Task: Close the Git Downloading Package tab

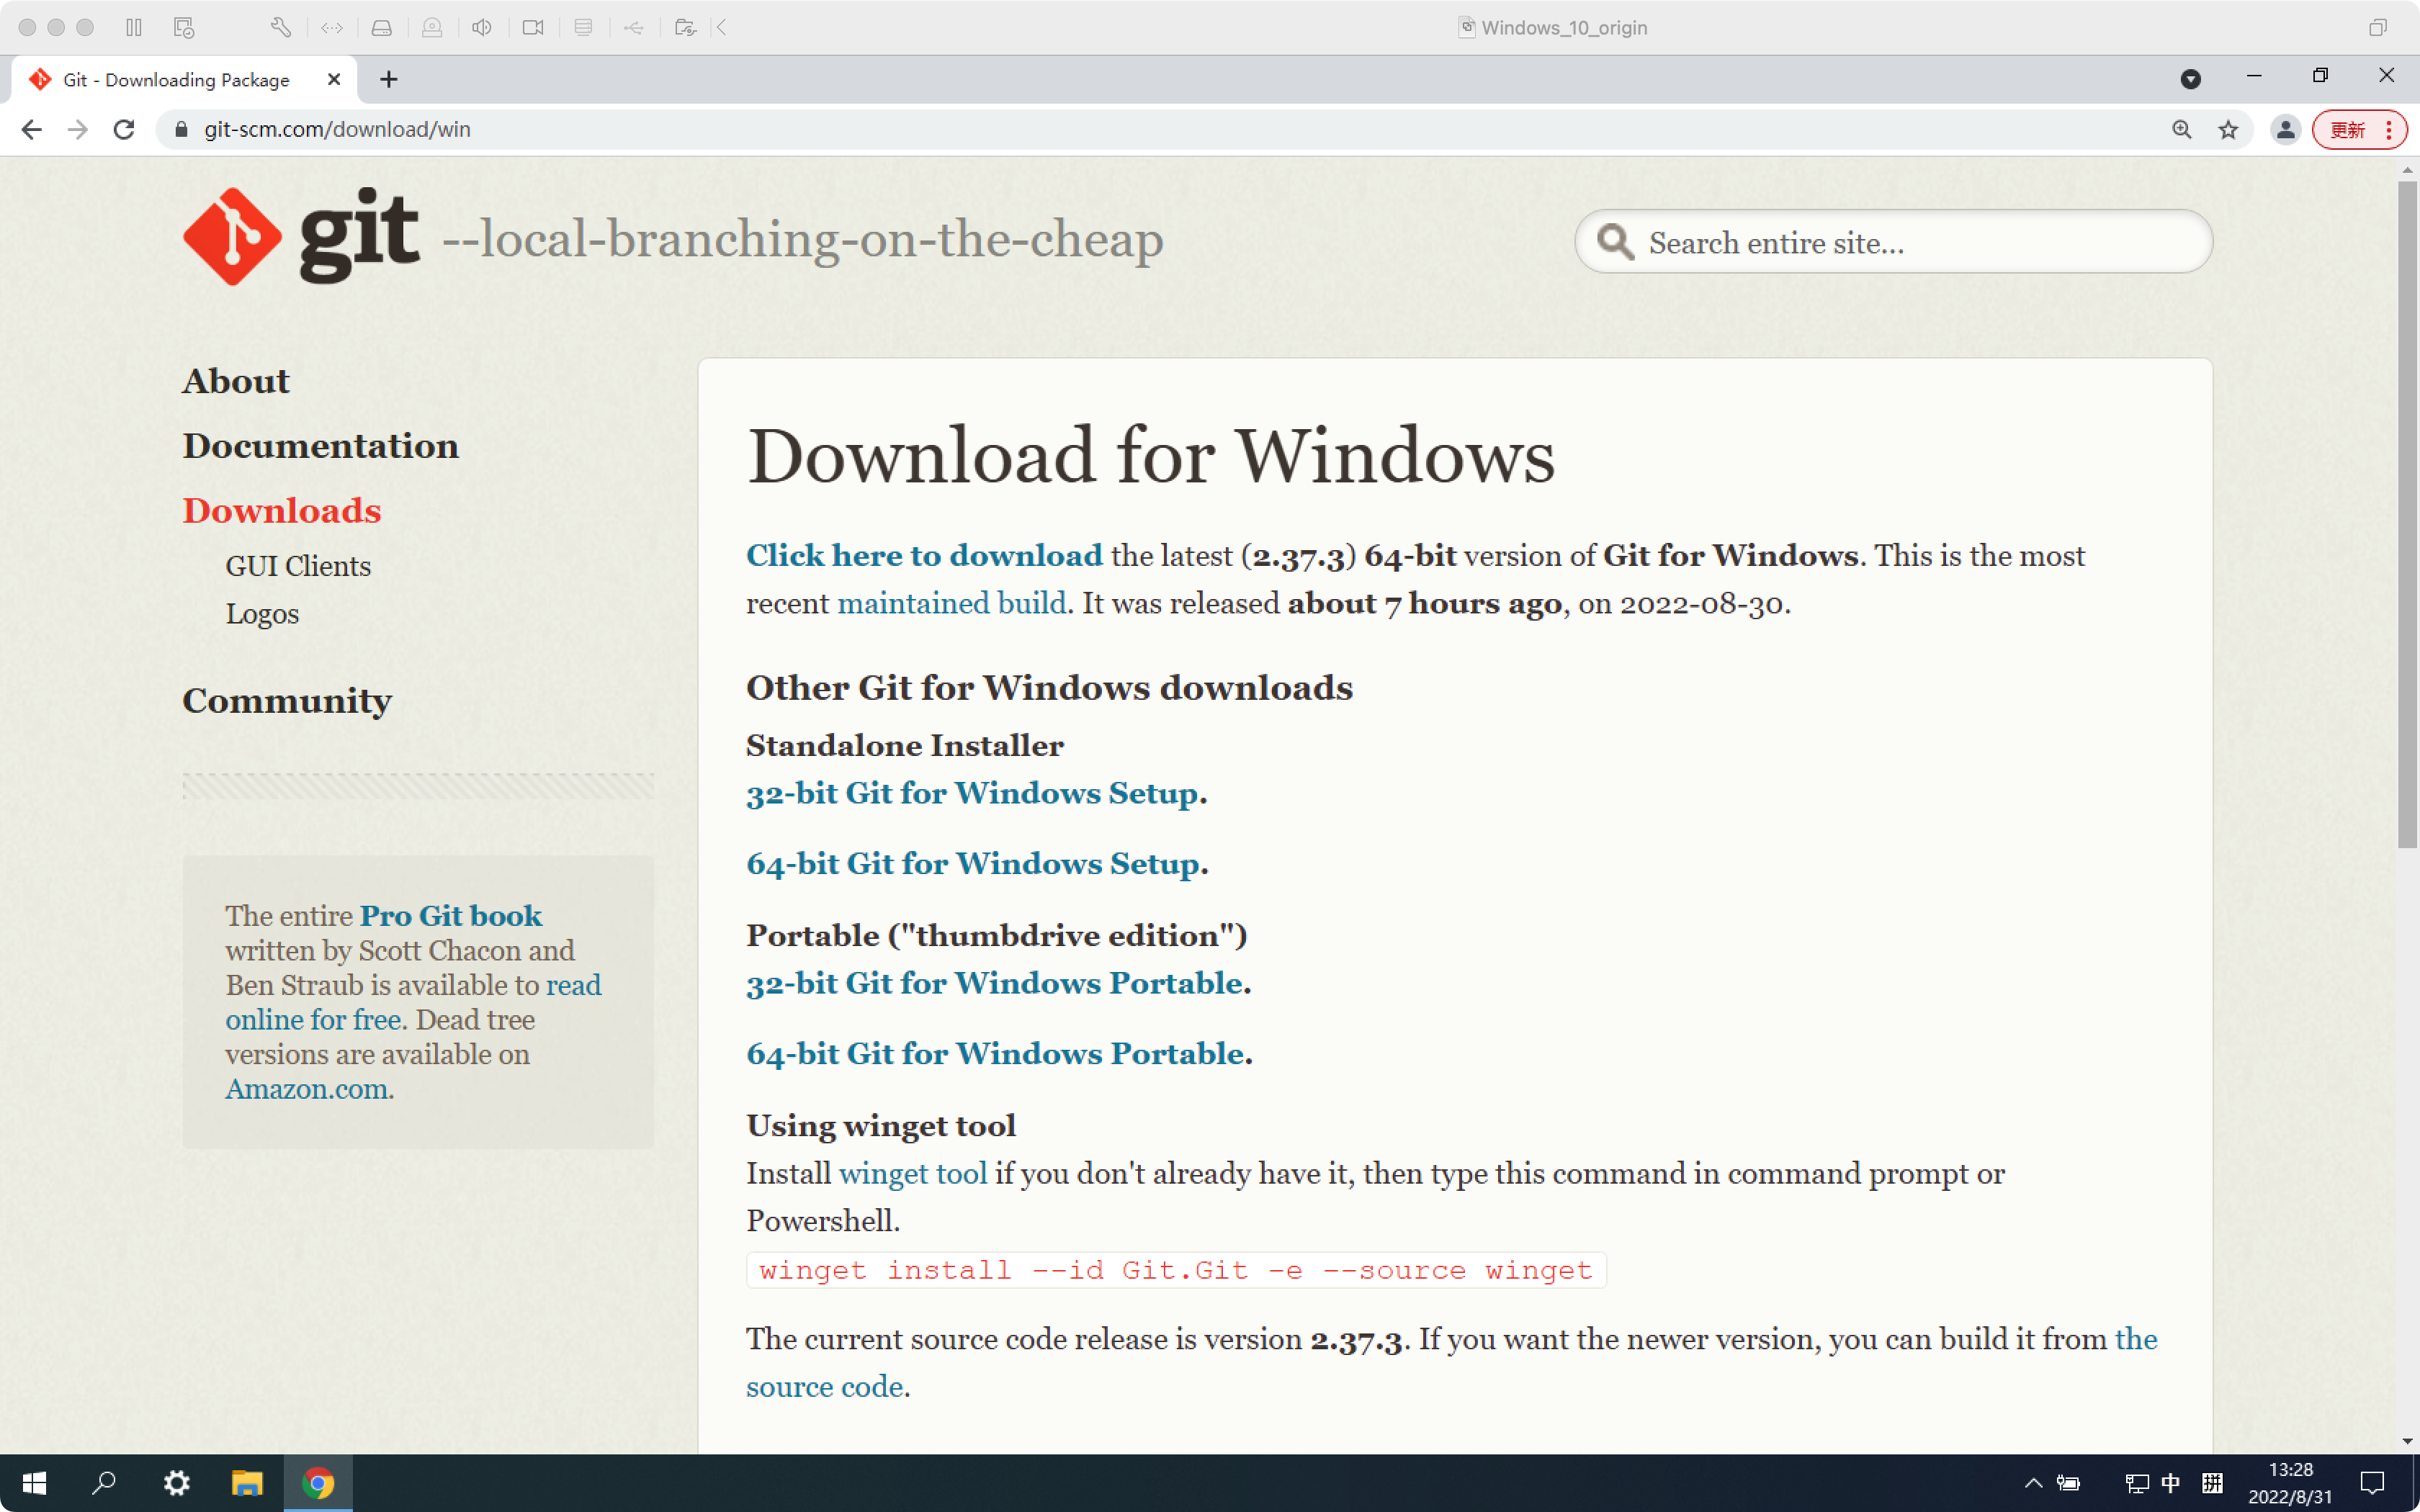Action: 334,79
